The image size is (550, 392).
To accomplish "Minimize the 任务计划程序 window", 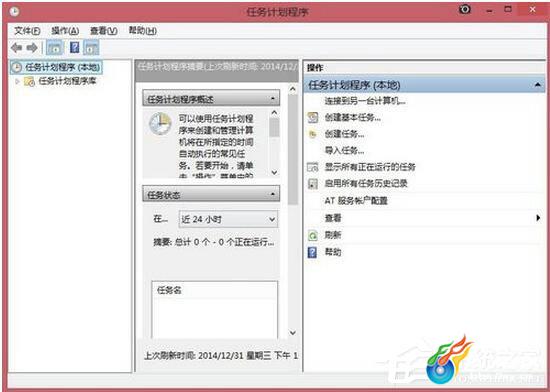I will 489,10.
